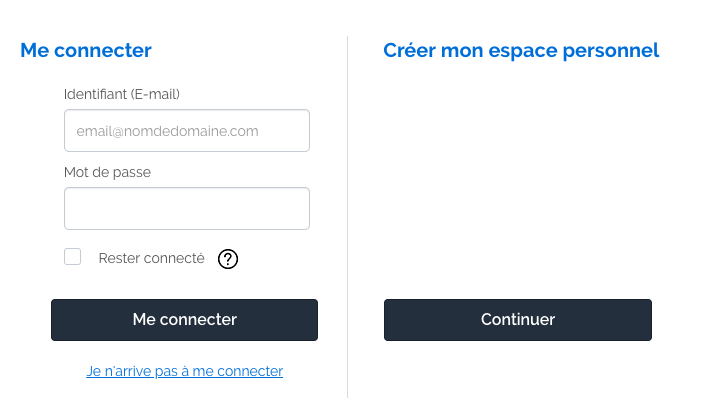Click the email@nomdedomaine.com placeholder box

click(187, 130)
